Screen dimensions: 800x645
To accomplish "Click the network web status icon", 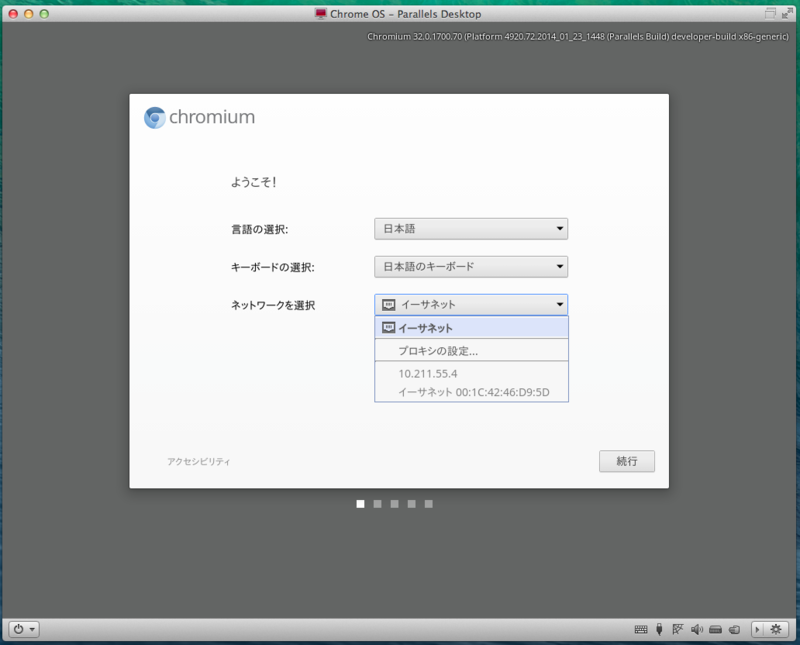I will (x=678, y=629).
